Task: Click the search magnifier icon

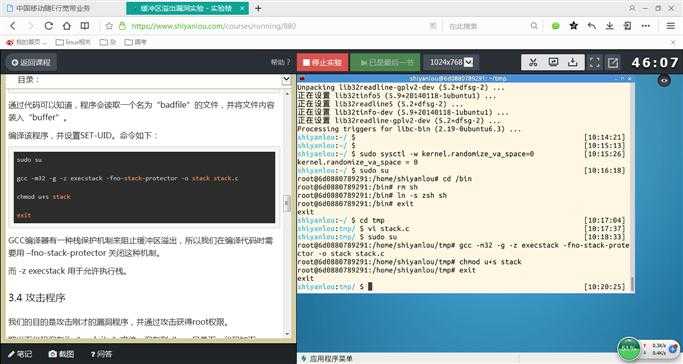Action: tap(534, 26)
